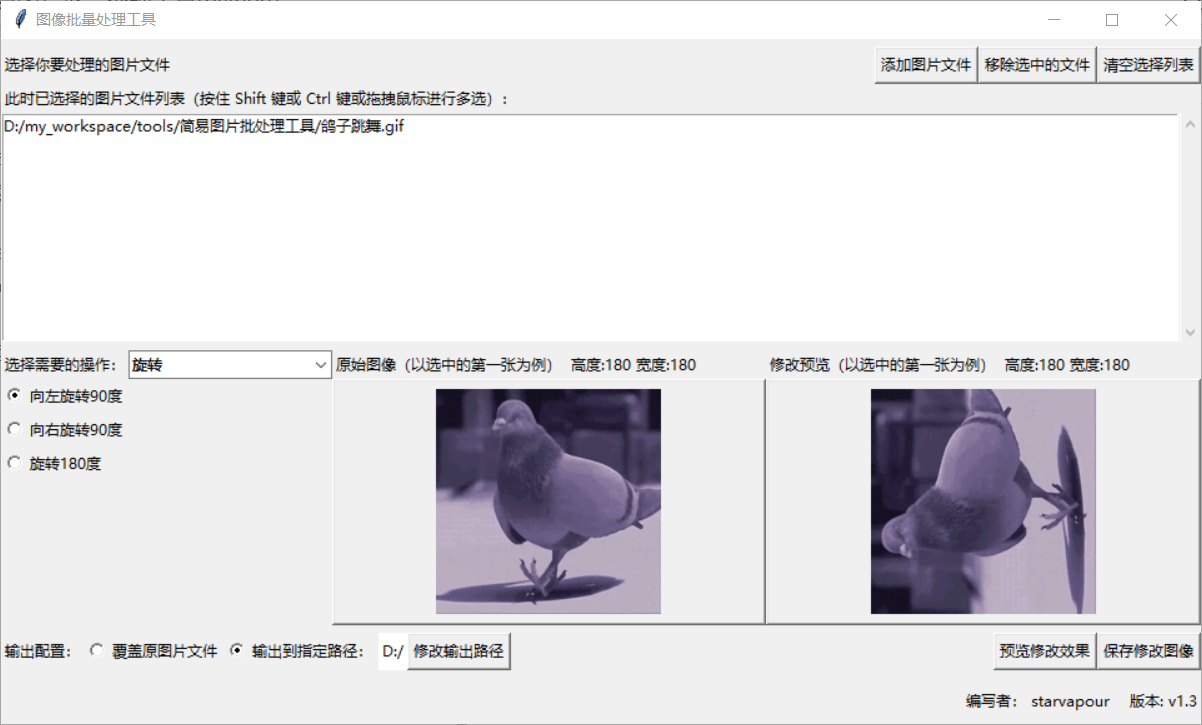Click the scrollbar down arrow of the file list
Screen dimensions: 1202x725
pos(1191,331)
